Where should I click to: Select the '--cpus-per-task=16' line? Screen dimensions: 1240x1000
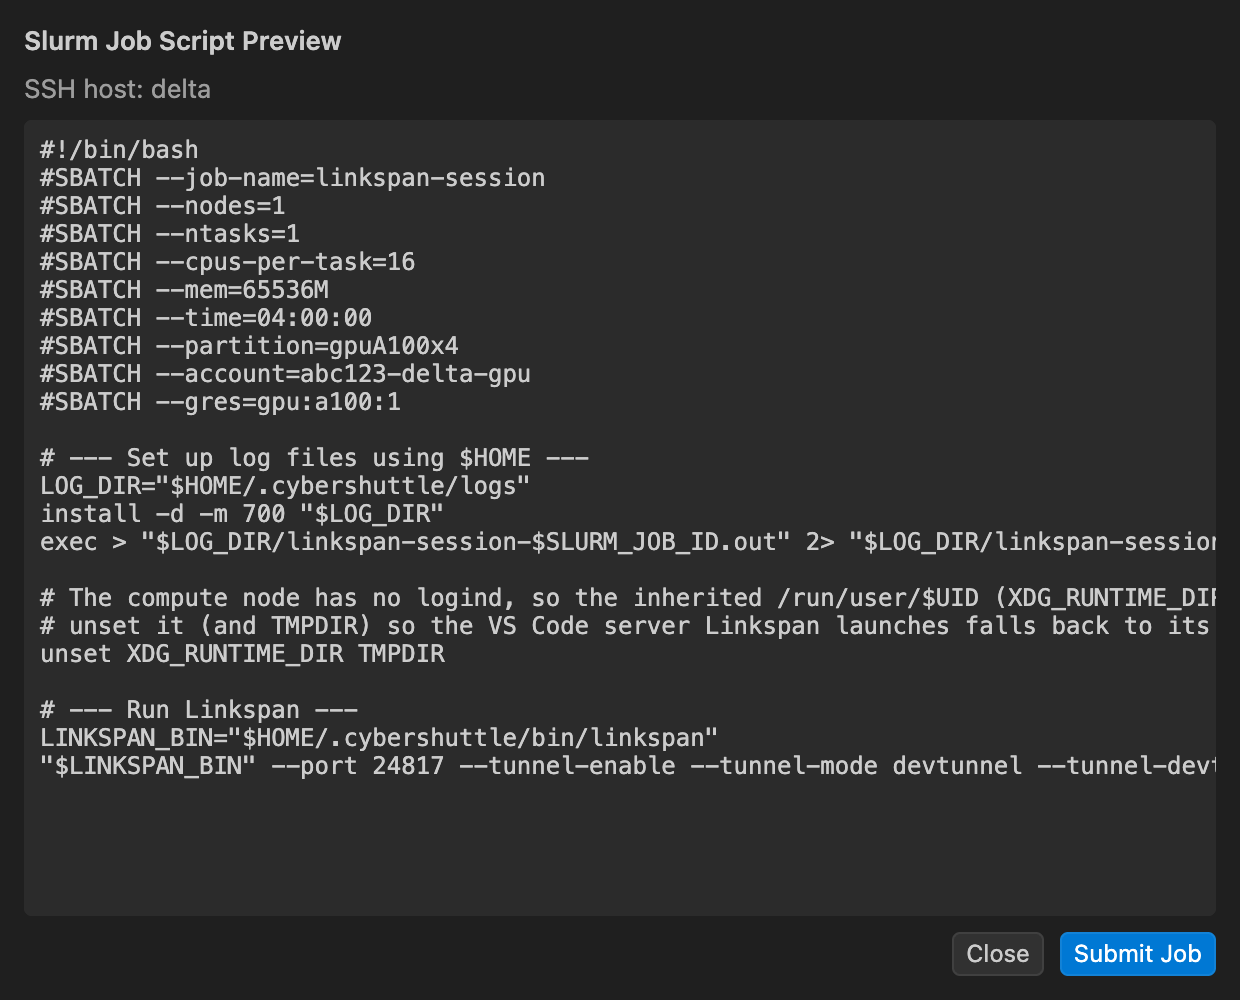(228, 262)
